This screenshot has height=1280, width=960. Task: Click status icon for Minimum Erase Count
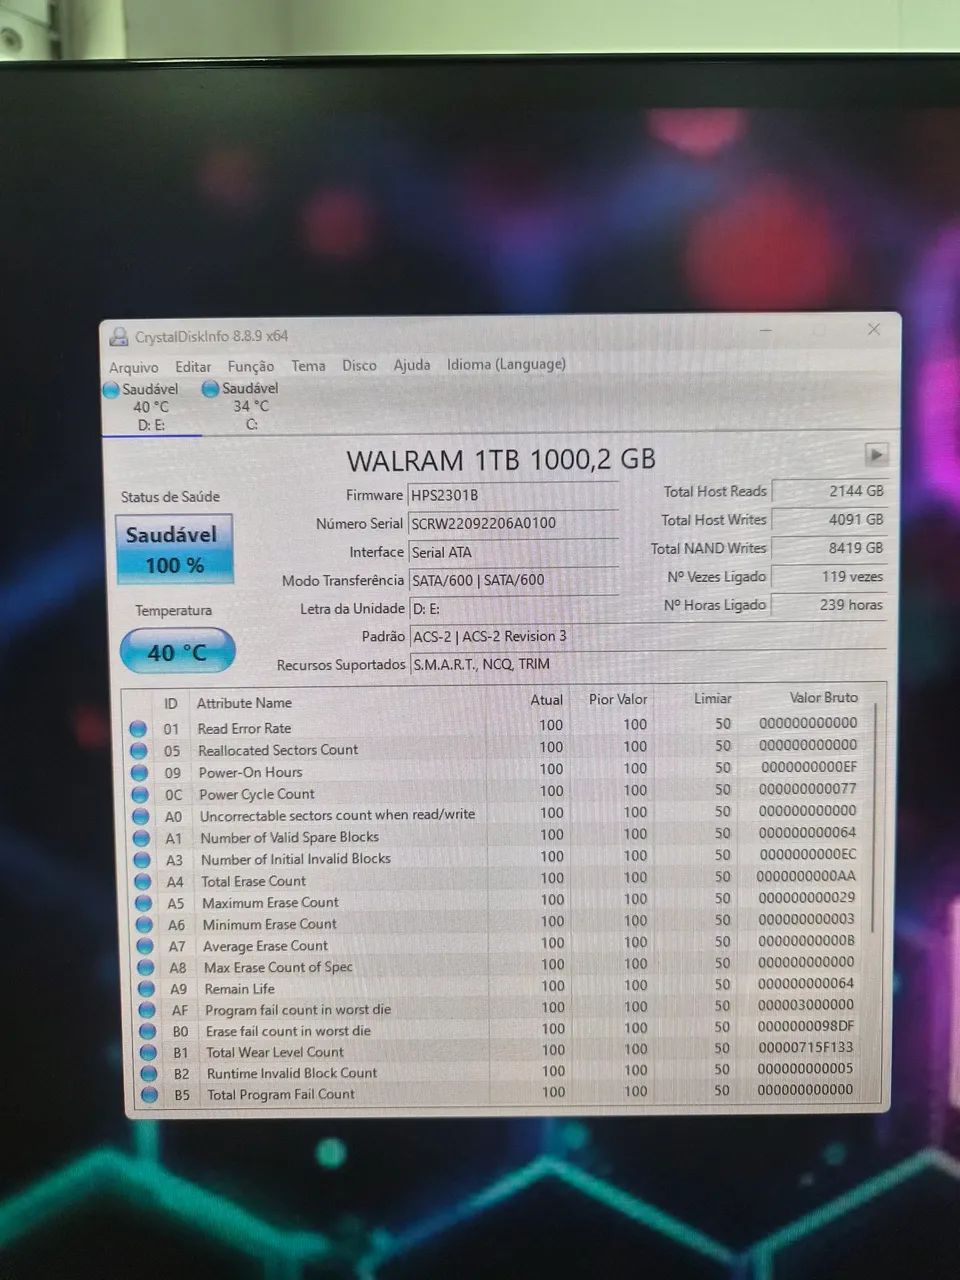(145, 925)
